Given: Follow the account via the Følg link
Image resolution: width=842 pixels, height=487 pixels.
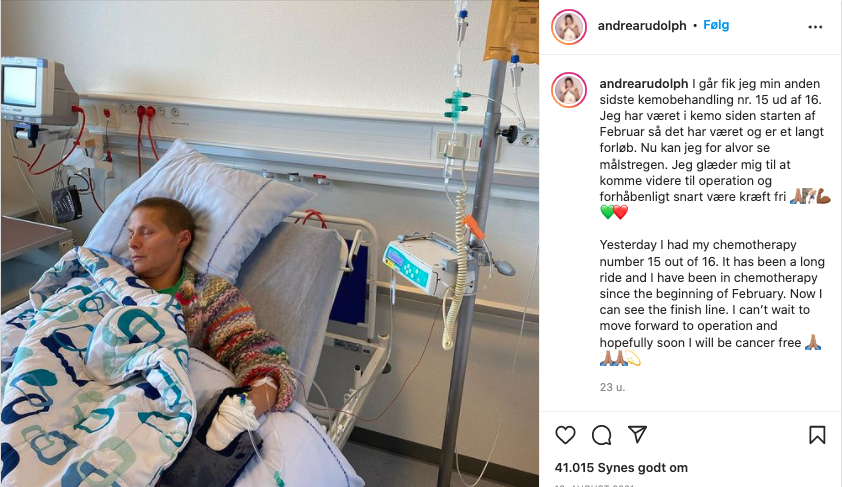Looking at the screenshot, I should pyautogui.click(x=716, y=25).
